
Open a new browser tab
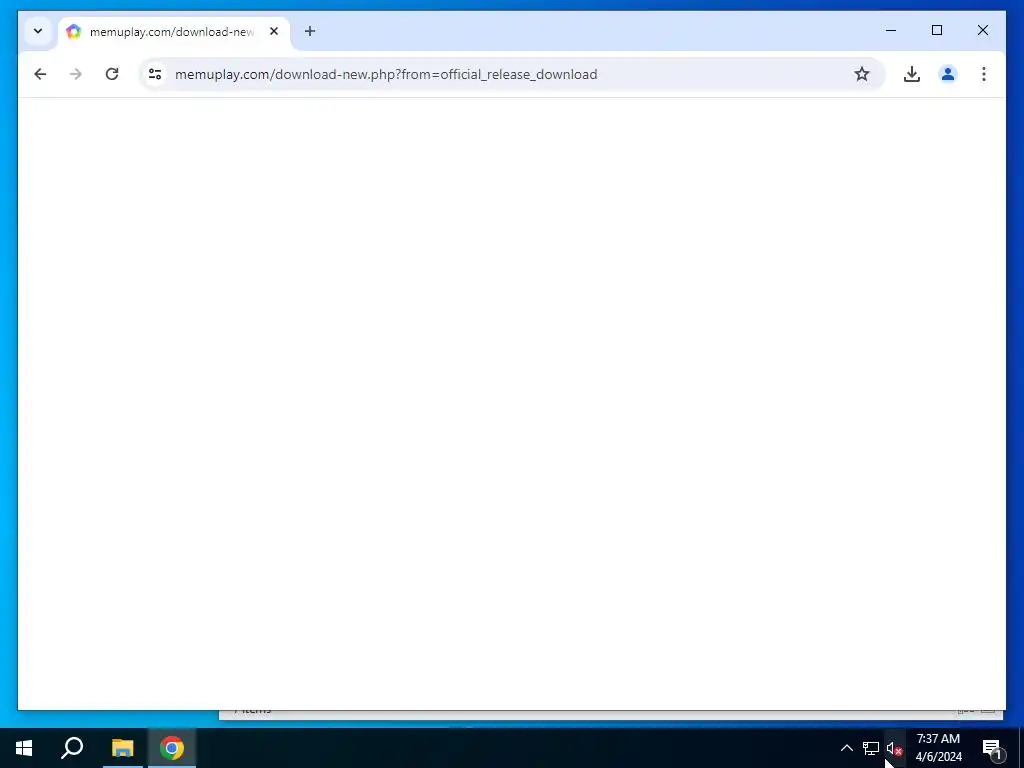[310, 31]
